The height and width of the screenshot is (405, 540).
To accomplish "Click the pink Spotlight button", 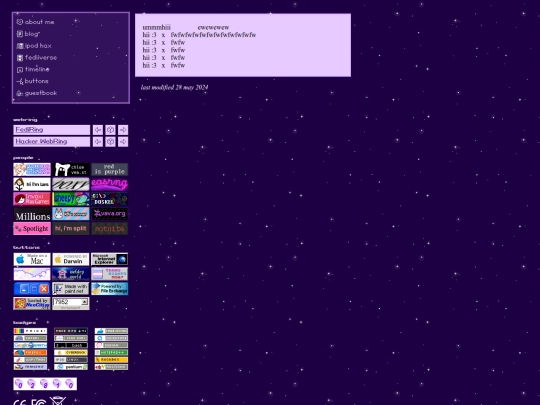I will coord(32,229).
